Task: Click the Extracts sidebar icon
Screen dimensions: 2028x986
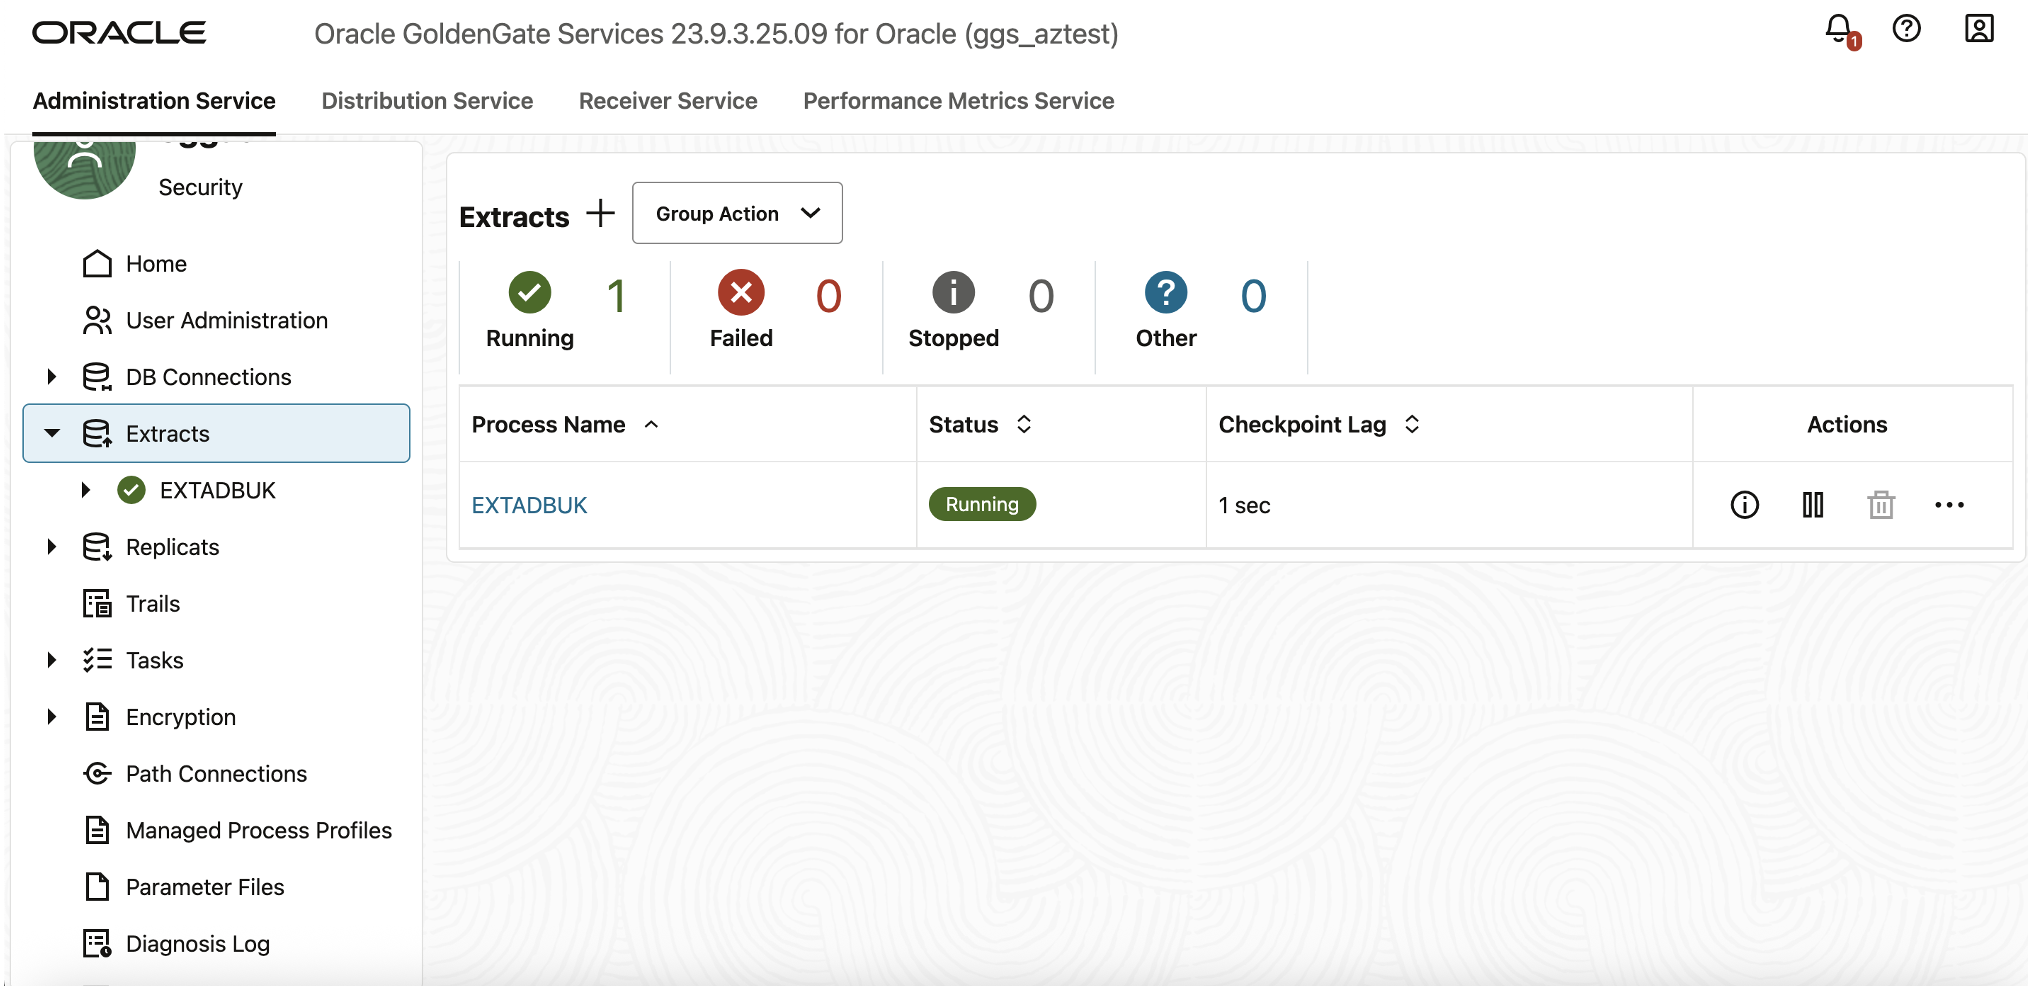Action: click(97, 434)
